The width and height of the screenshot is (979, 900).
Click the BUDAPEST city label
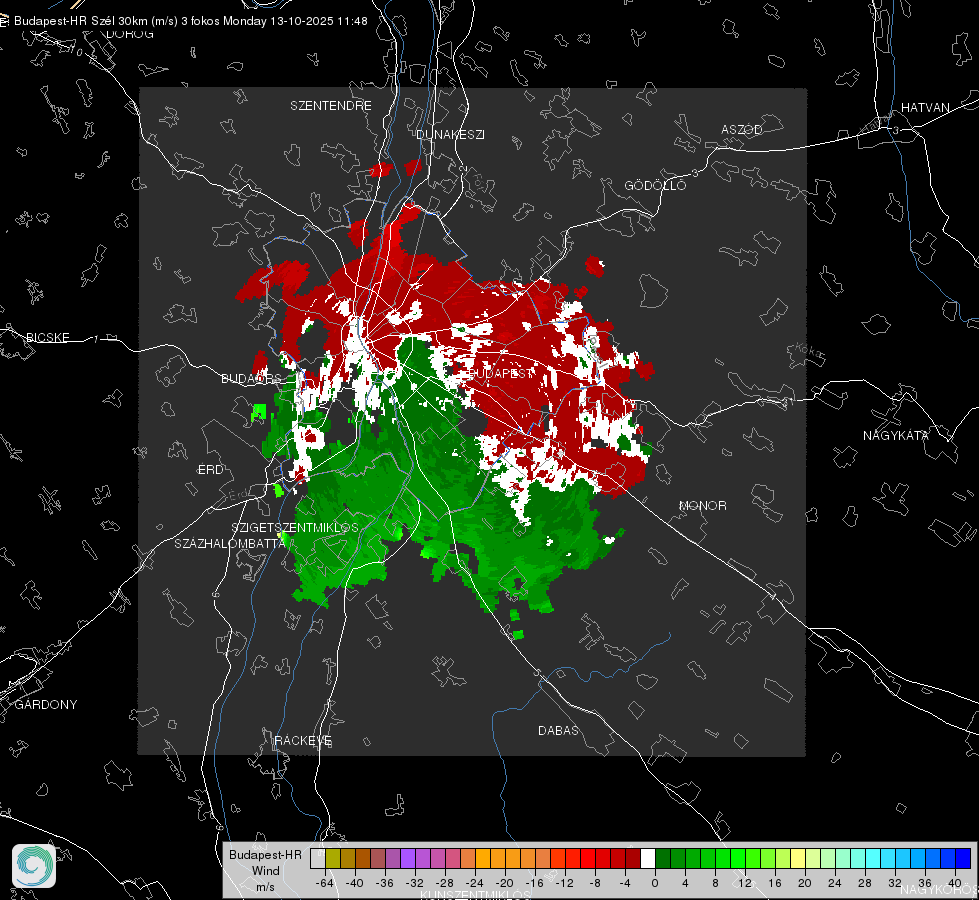(500, 373)
